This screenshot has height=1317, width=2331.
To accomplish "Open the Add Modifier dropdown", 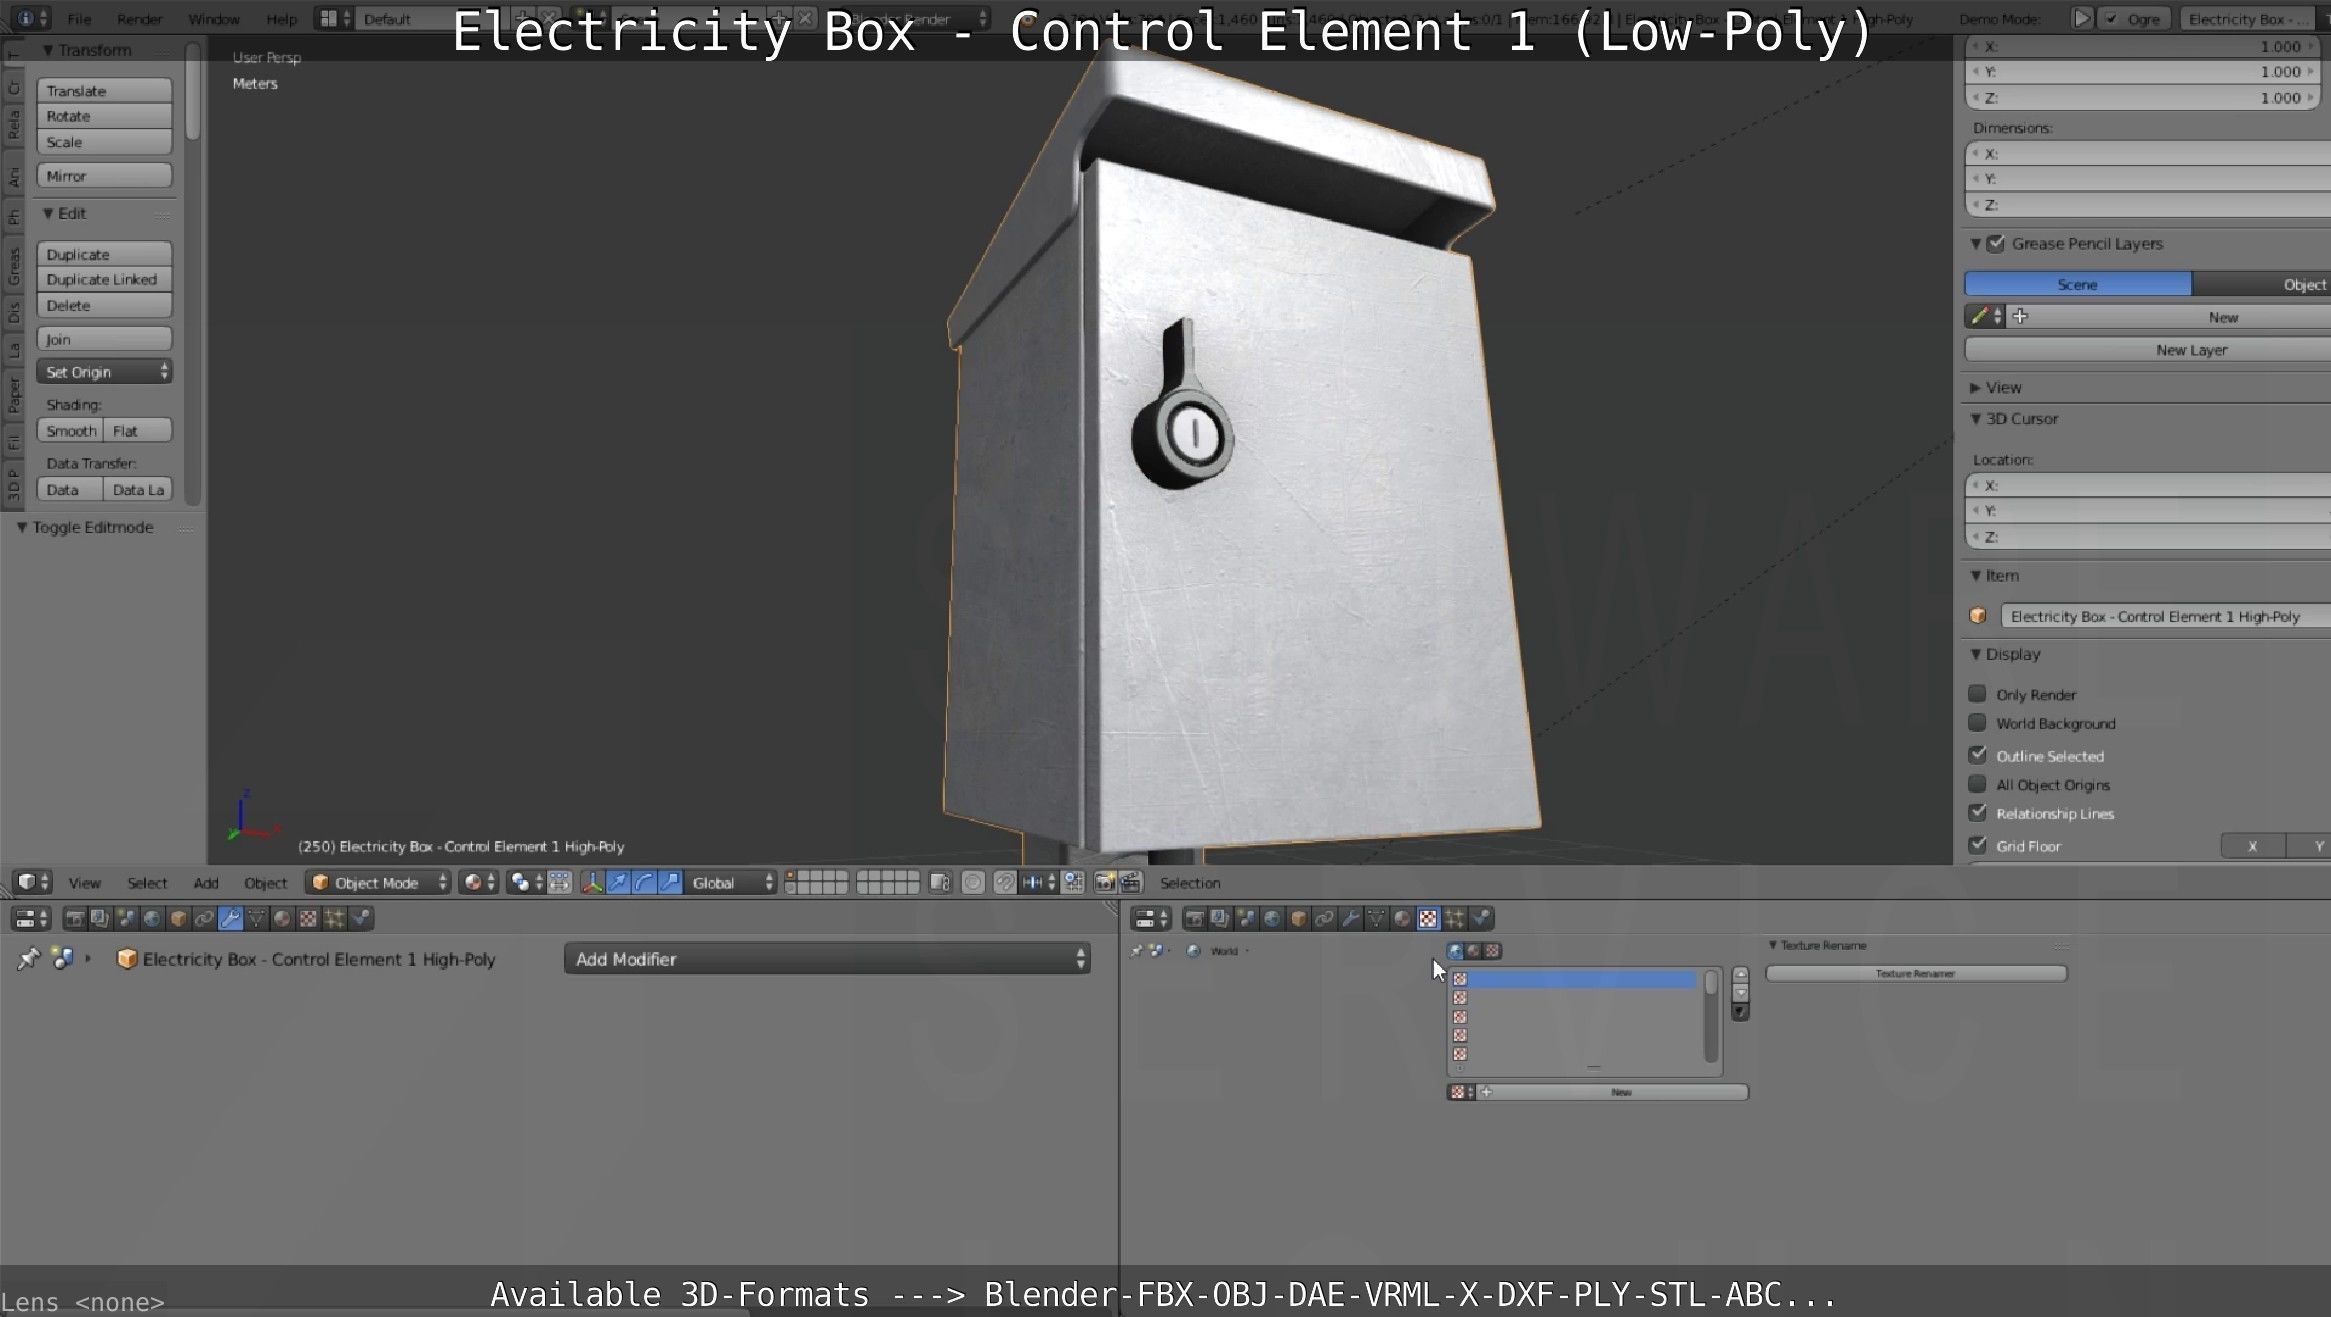I will click(x=827, y=958).
